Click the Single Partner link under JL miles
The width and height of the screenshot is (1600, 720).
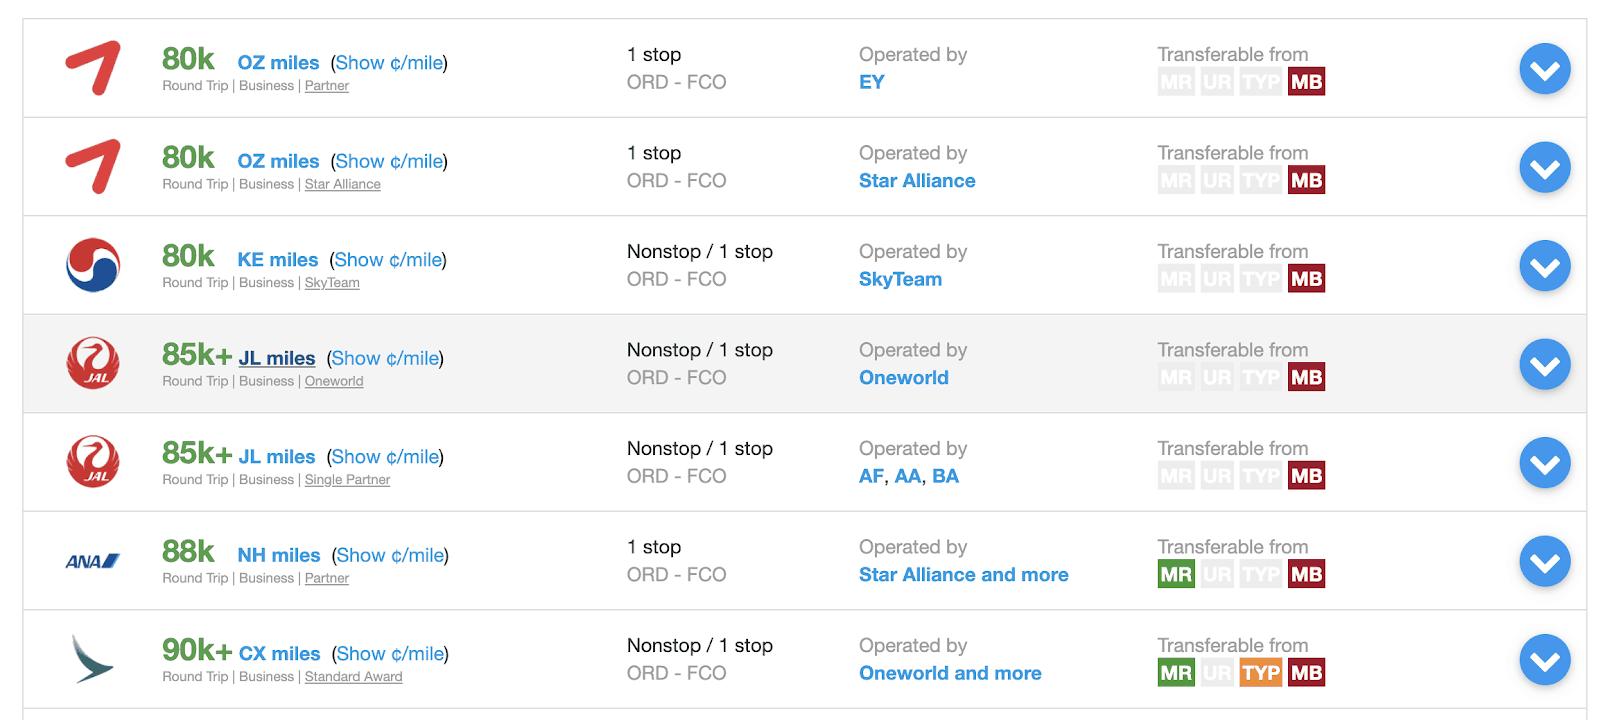(x=347, y=480)
